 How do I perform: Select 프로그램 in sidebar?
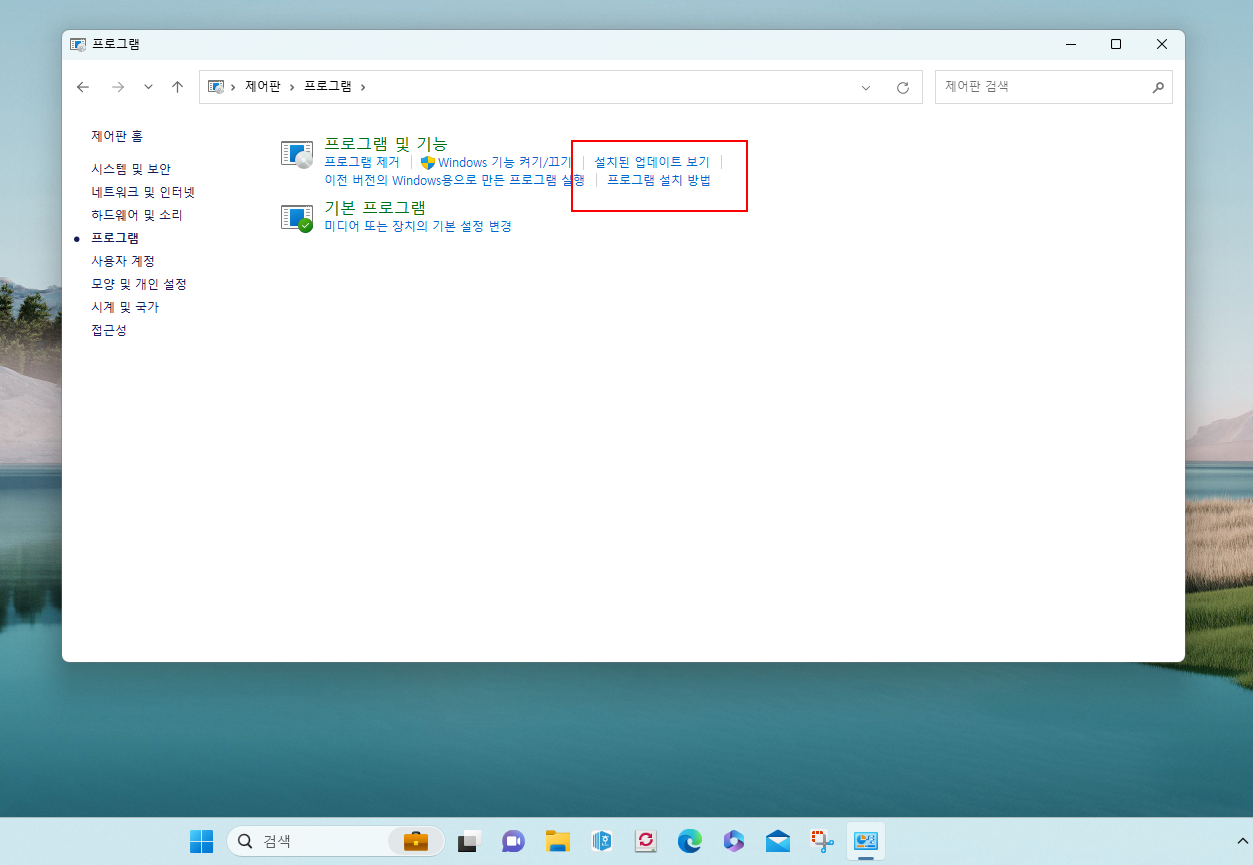pos(115,238)
